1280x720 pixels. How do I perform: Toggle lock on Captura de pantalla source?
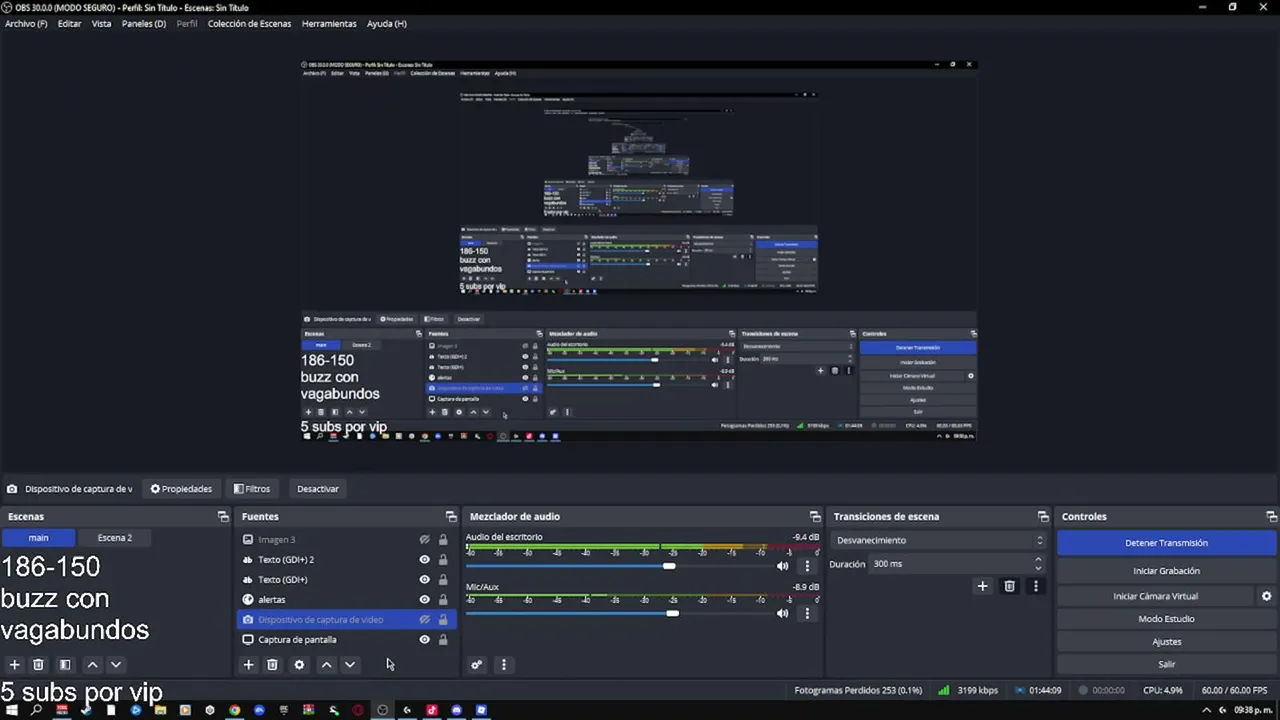point(443,639)
